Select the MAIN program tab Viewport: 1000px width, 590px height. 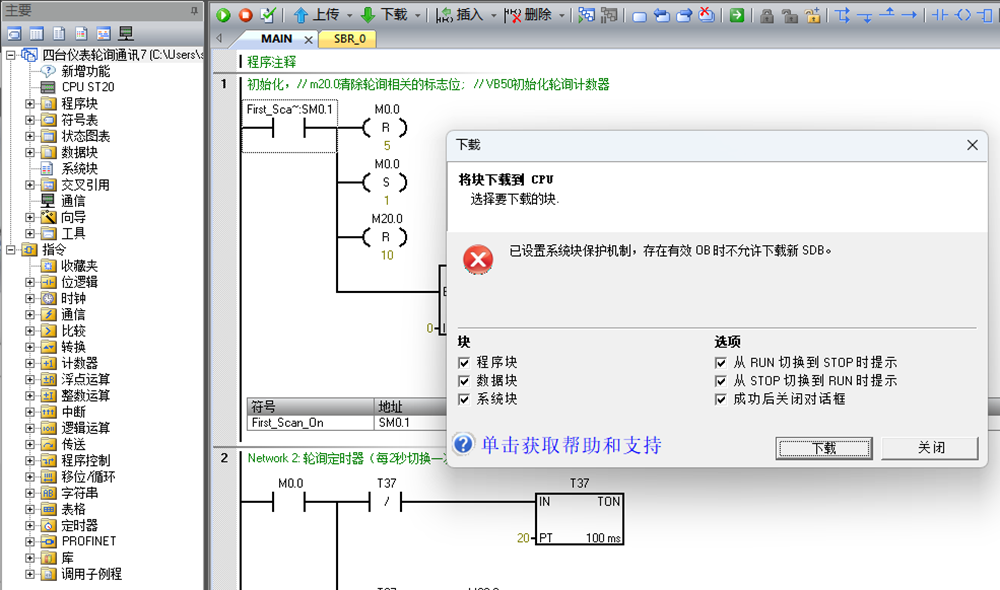[x=276, y=39]
